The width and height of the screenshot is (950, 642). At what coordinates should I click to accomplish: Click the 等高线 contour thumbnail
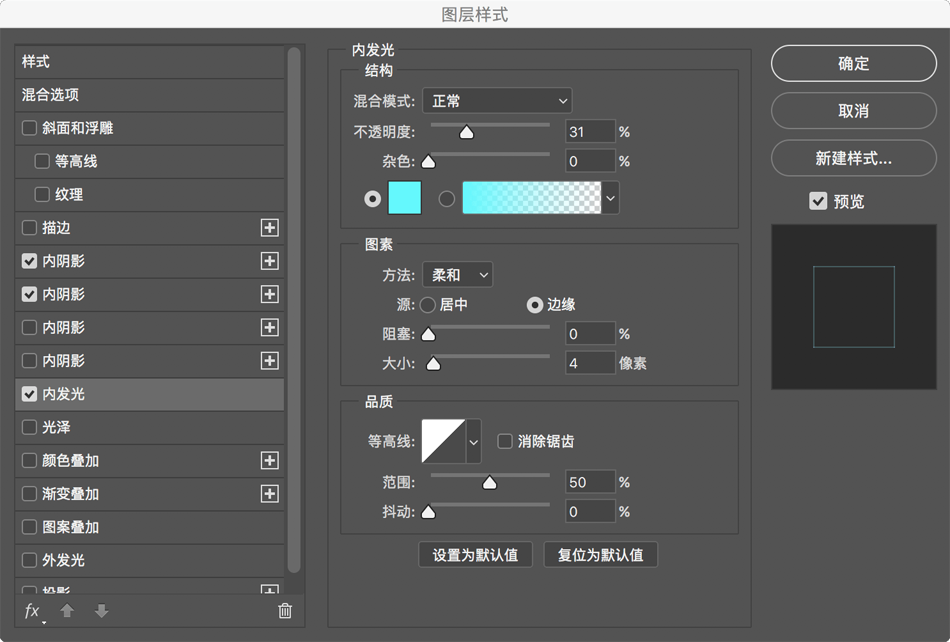443,442
